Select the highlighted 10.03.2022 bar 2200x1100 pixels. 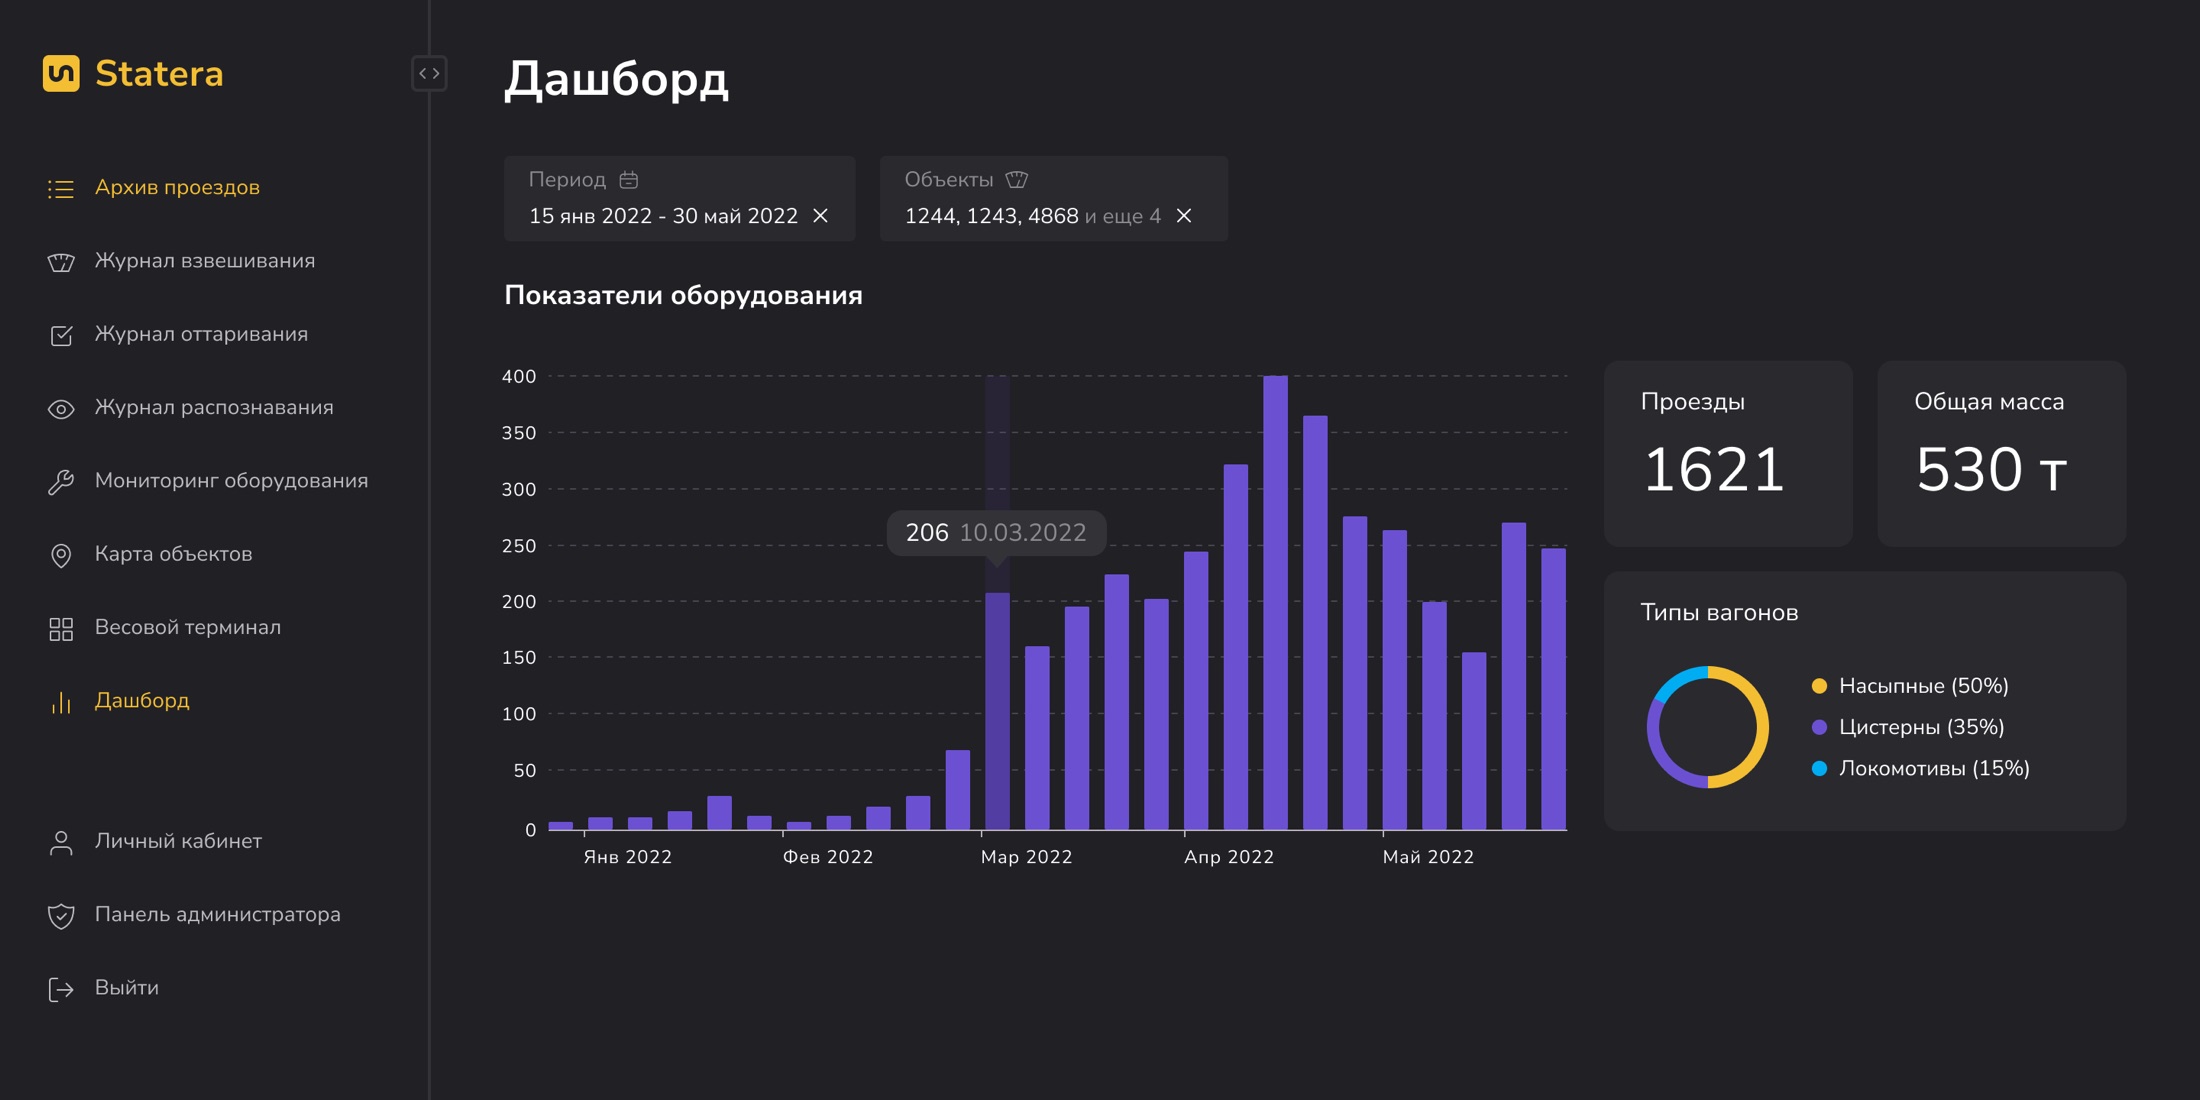click(997, 711)
